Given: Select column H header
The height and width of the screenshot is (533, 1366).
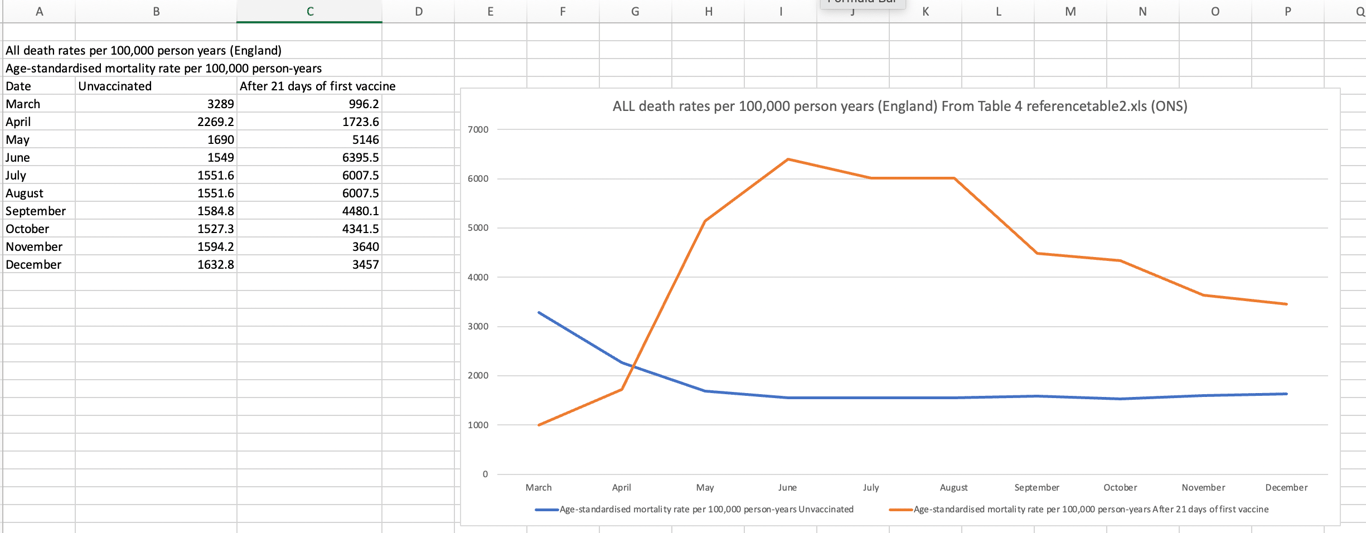Looking at the screenshot, I should click(x=708, y=11).
